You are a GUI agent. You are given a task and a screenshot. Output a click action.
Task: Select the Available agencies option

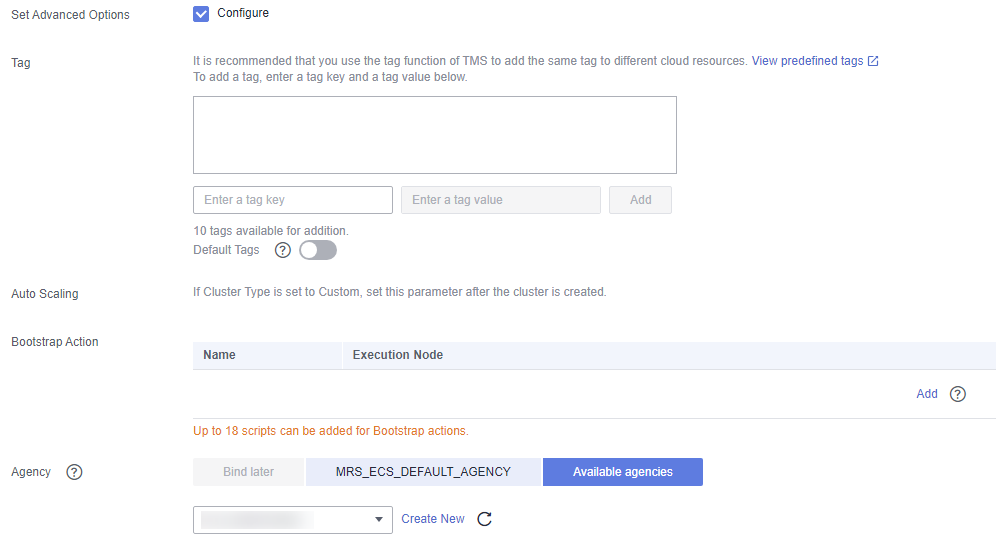pos(622,472)
